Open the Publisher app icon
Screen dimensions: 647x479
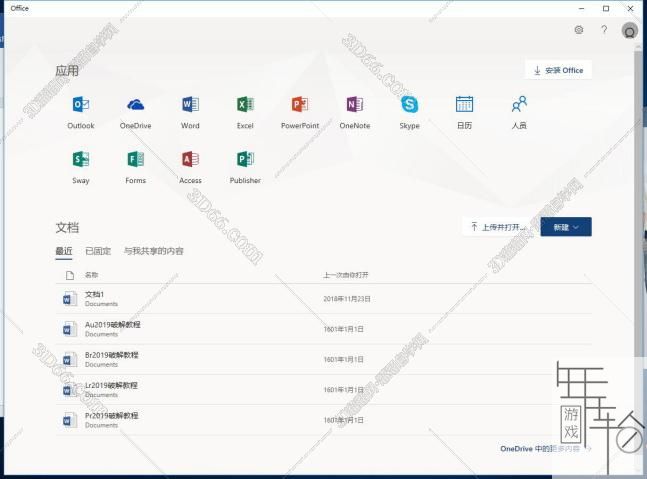(245, 159)
